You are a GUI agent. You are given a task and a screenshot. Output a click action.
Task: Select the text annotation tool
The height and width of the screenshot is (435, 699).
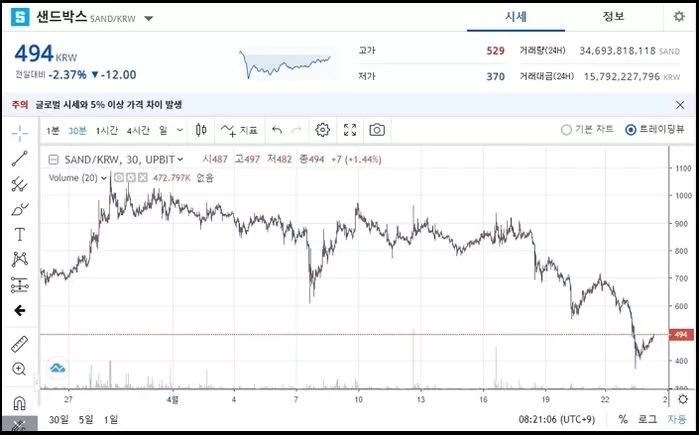pyautogui.click(x=20, y=234)
